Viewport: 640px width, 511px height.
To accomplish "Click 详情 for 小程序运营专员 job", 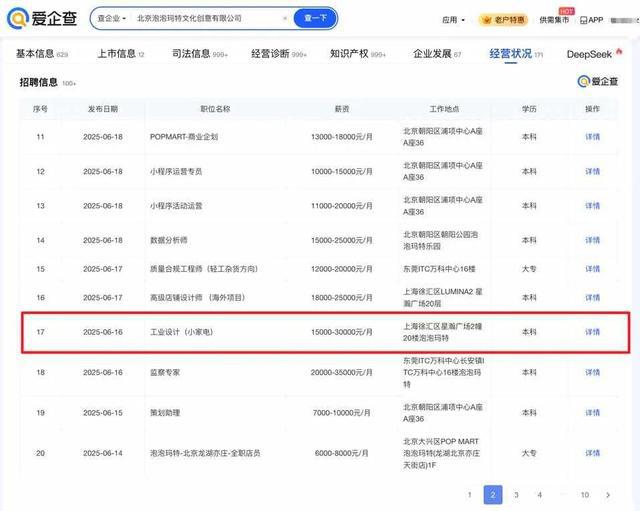I will (592, 171).
